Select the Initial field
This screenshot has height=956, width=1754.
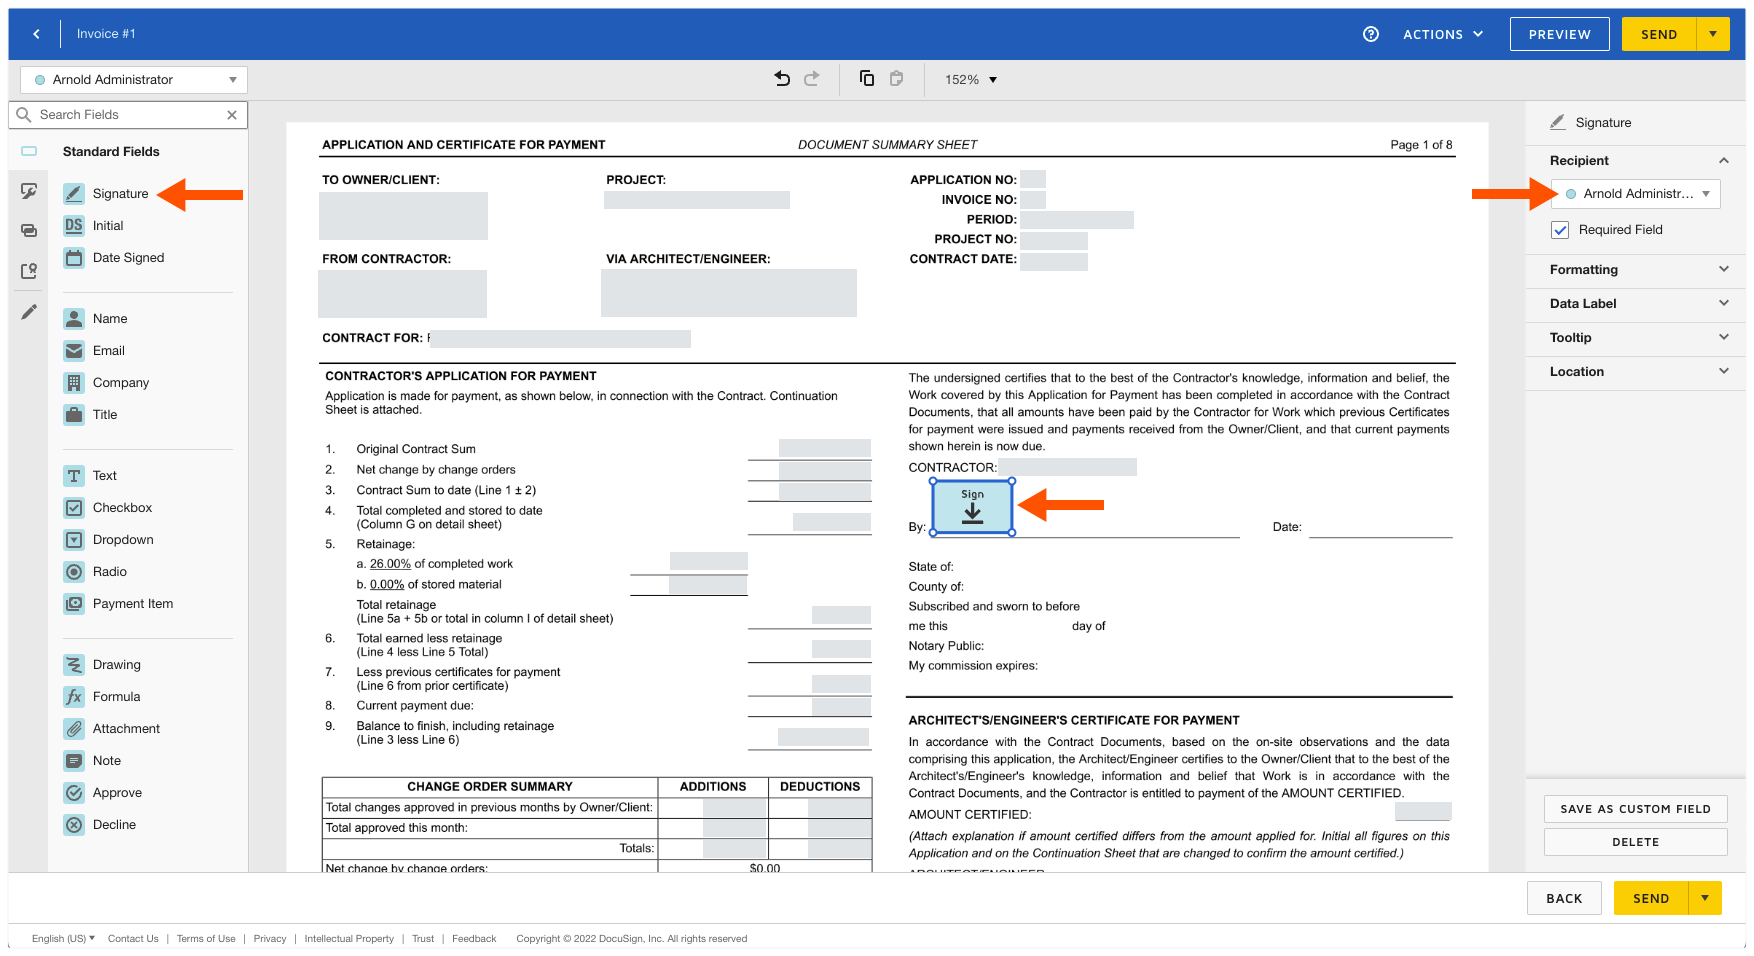click(x=94, y=226)
